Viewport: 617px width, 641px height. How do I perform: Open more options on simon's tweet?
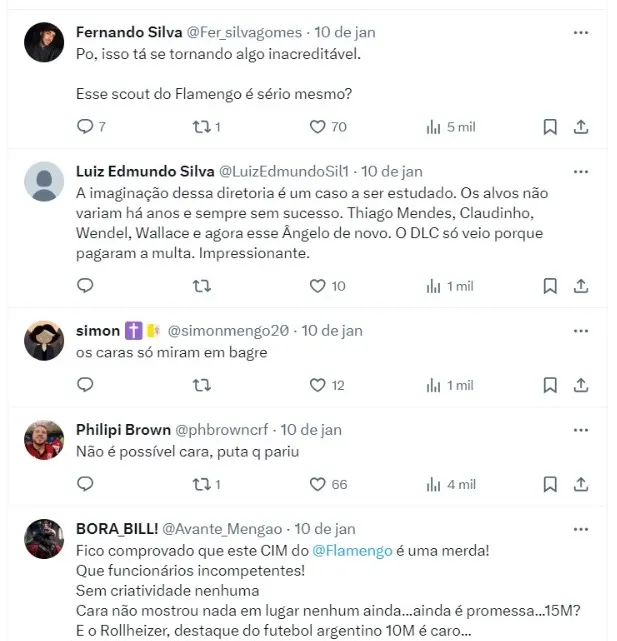[x=581, y=330]
